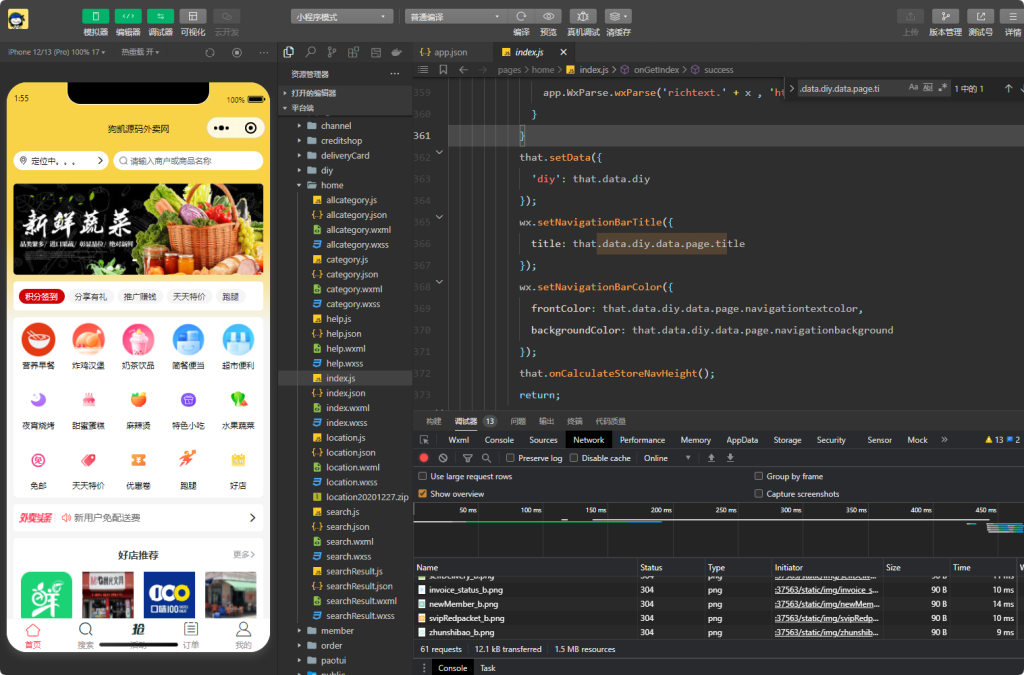
Task: Click the find box text field
Action: coord(851,88)
